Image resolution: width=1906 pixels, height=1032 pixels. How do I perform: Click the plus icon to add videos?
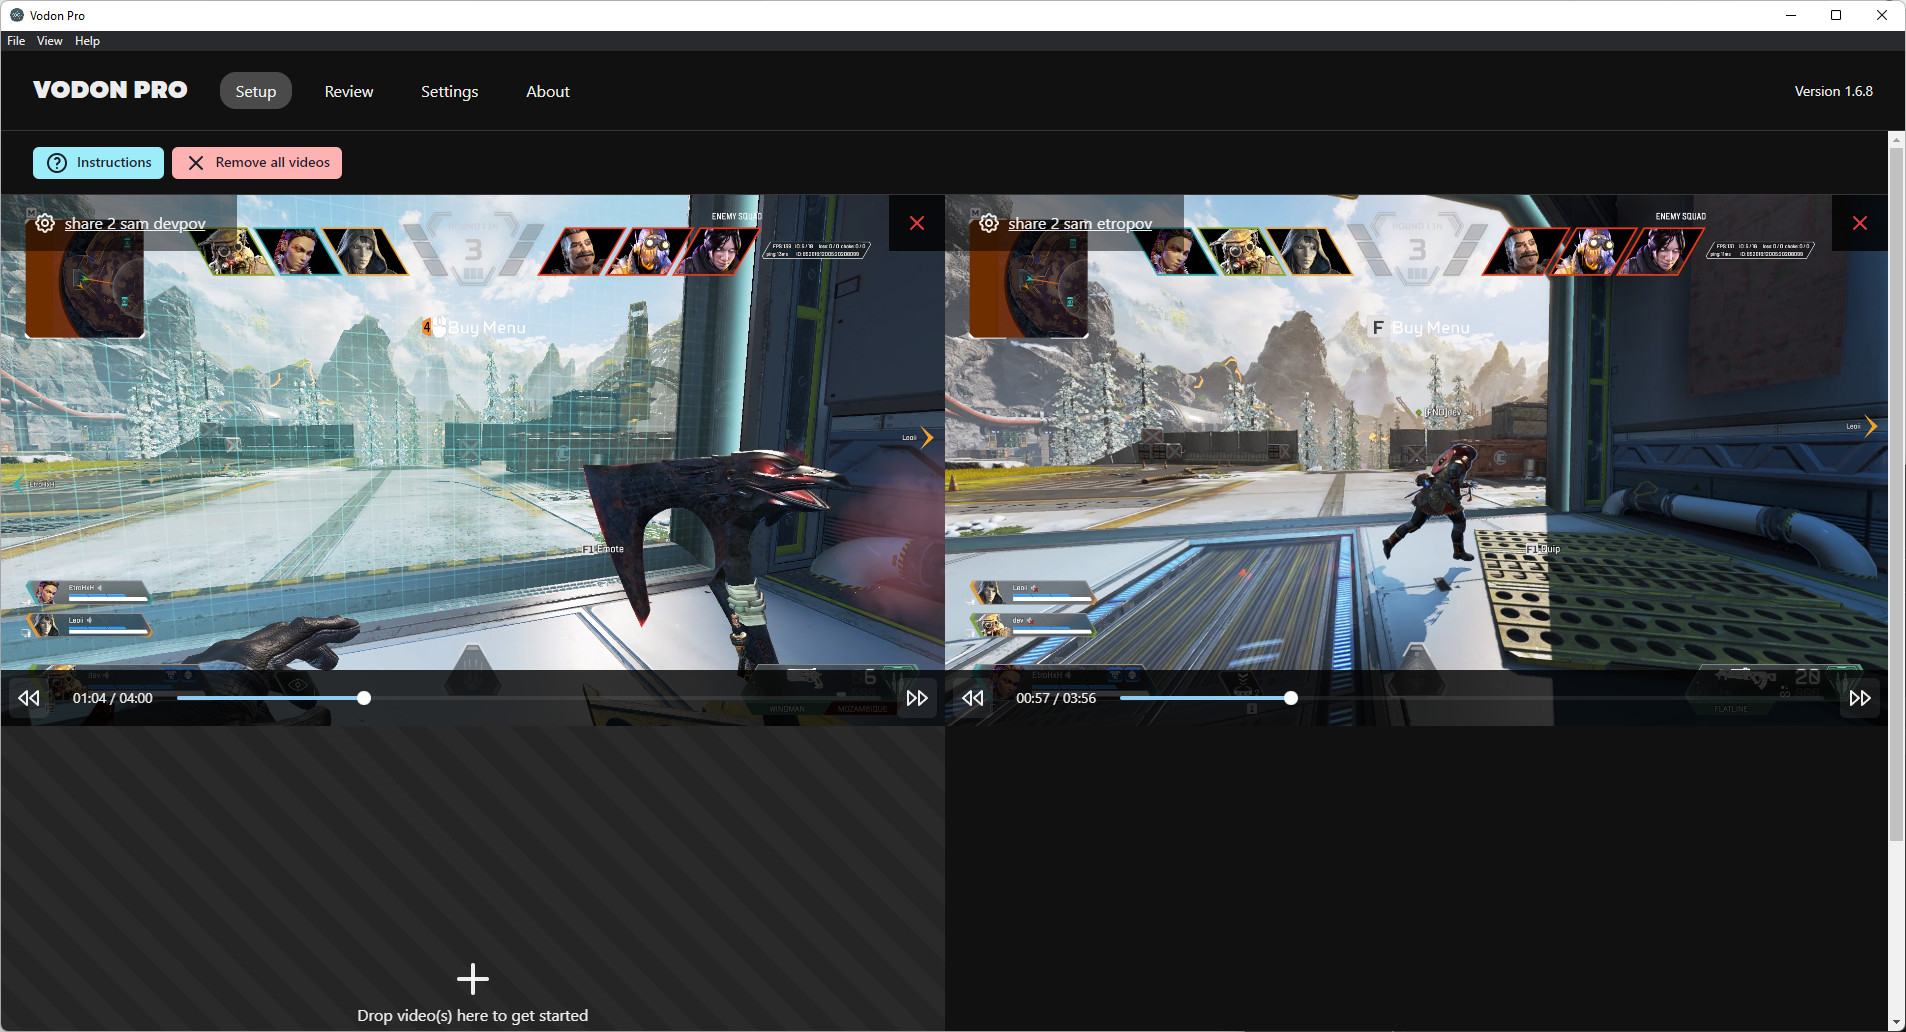pyautogui.click(x=473, y=979)
